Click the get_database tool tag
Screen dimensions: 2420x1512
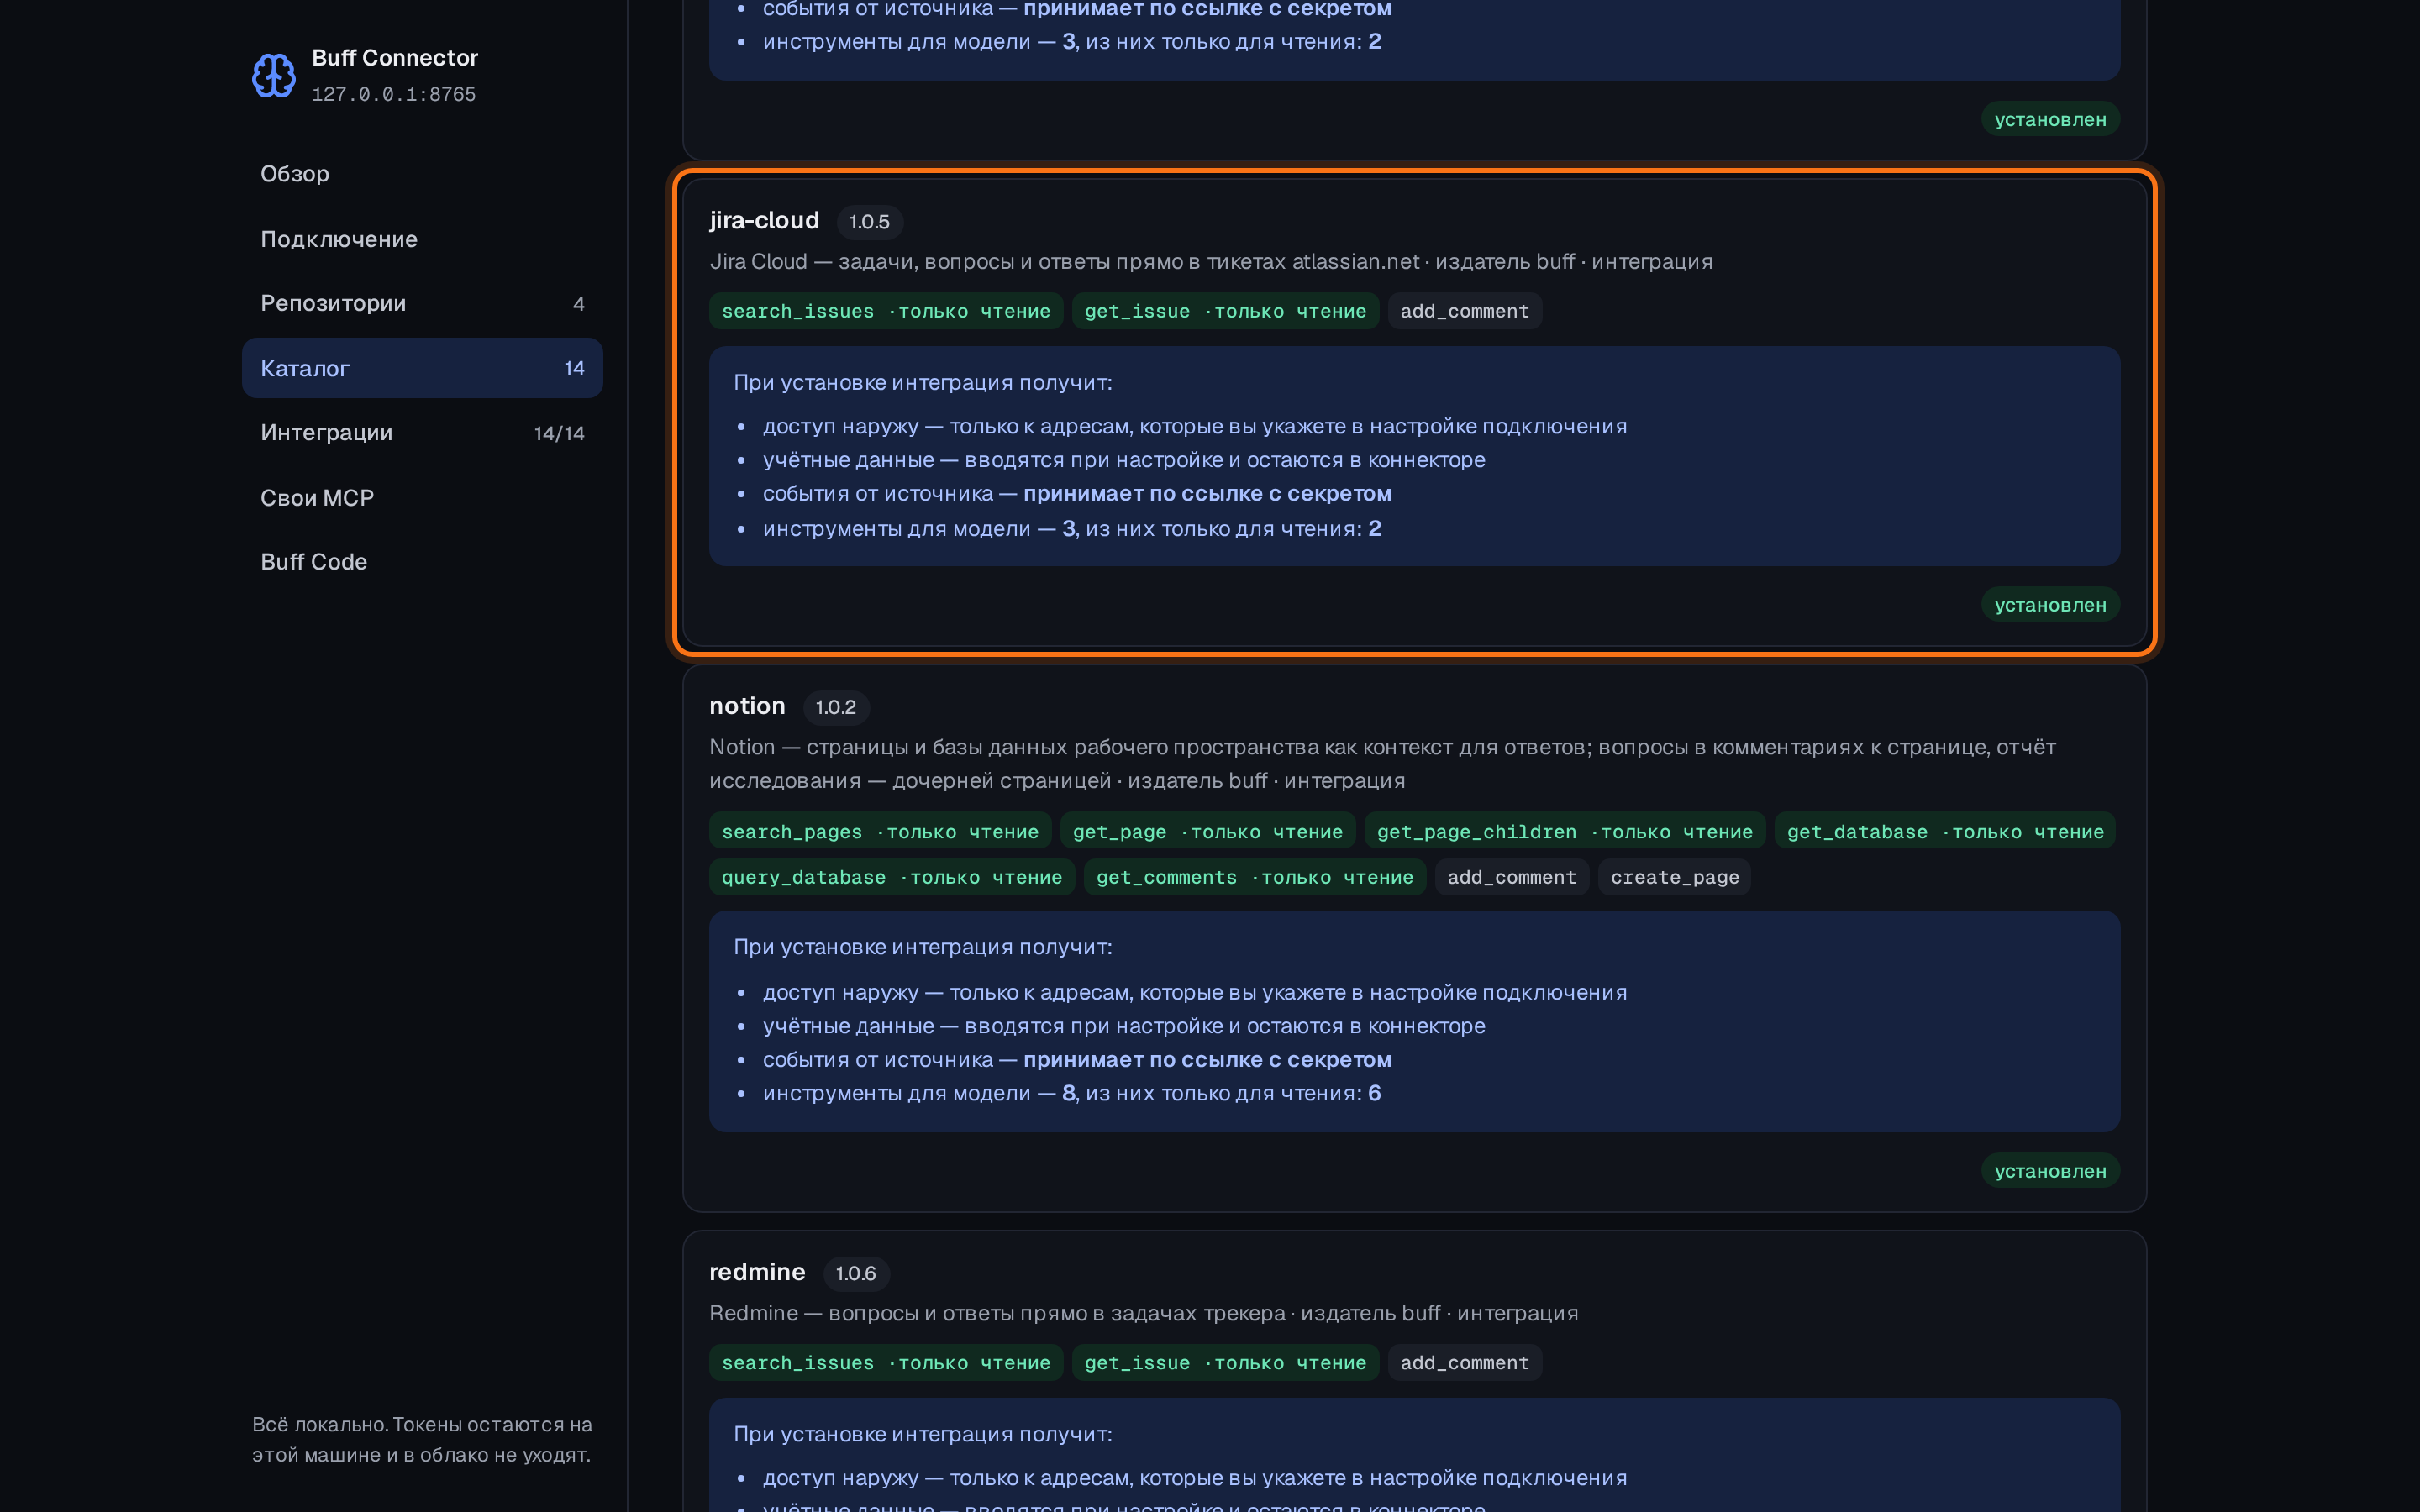click(x=1945, y=832)
